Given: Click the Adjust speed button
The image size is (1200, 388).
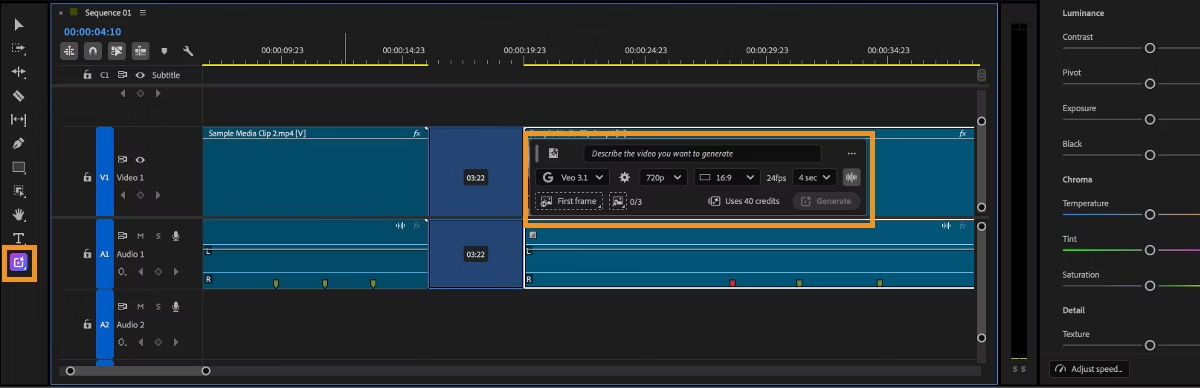Looking at the screenshot, I should coord(1090,369).
